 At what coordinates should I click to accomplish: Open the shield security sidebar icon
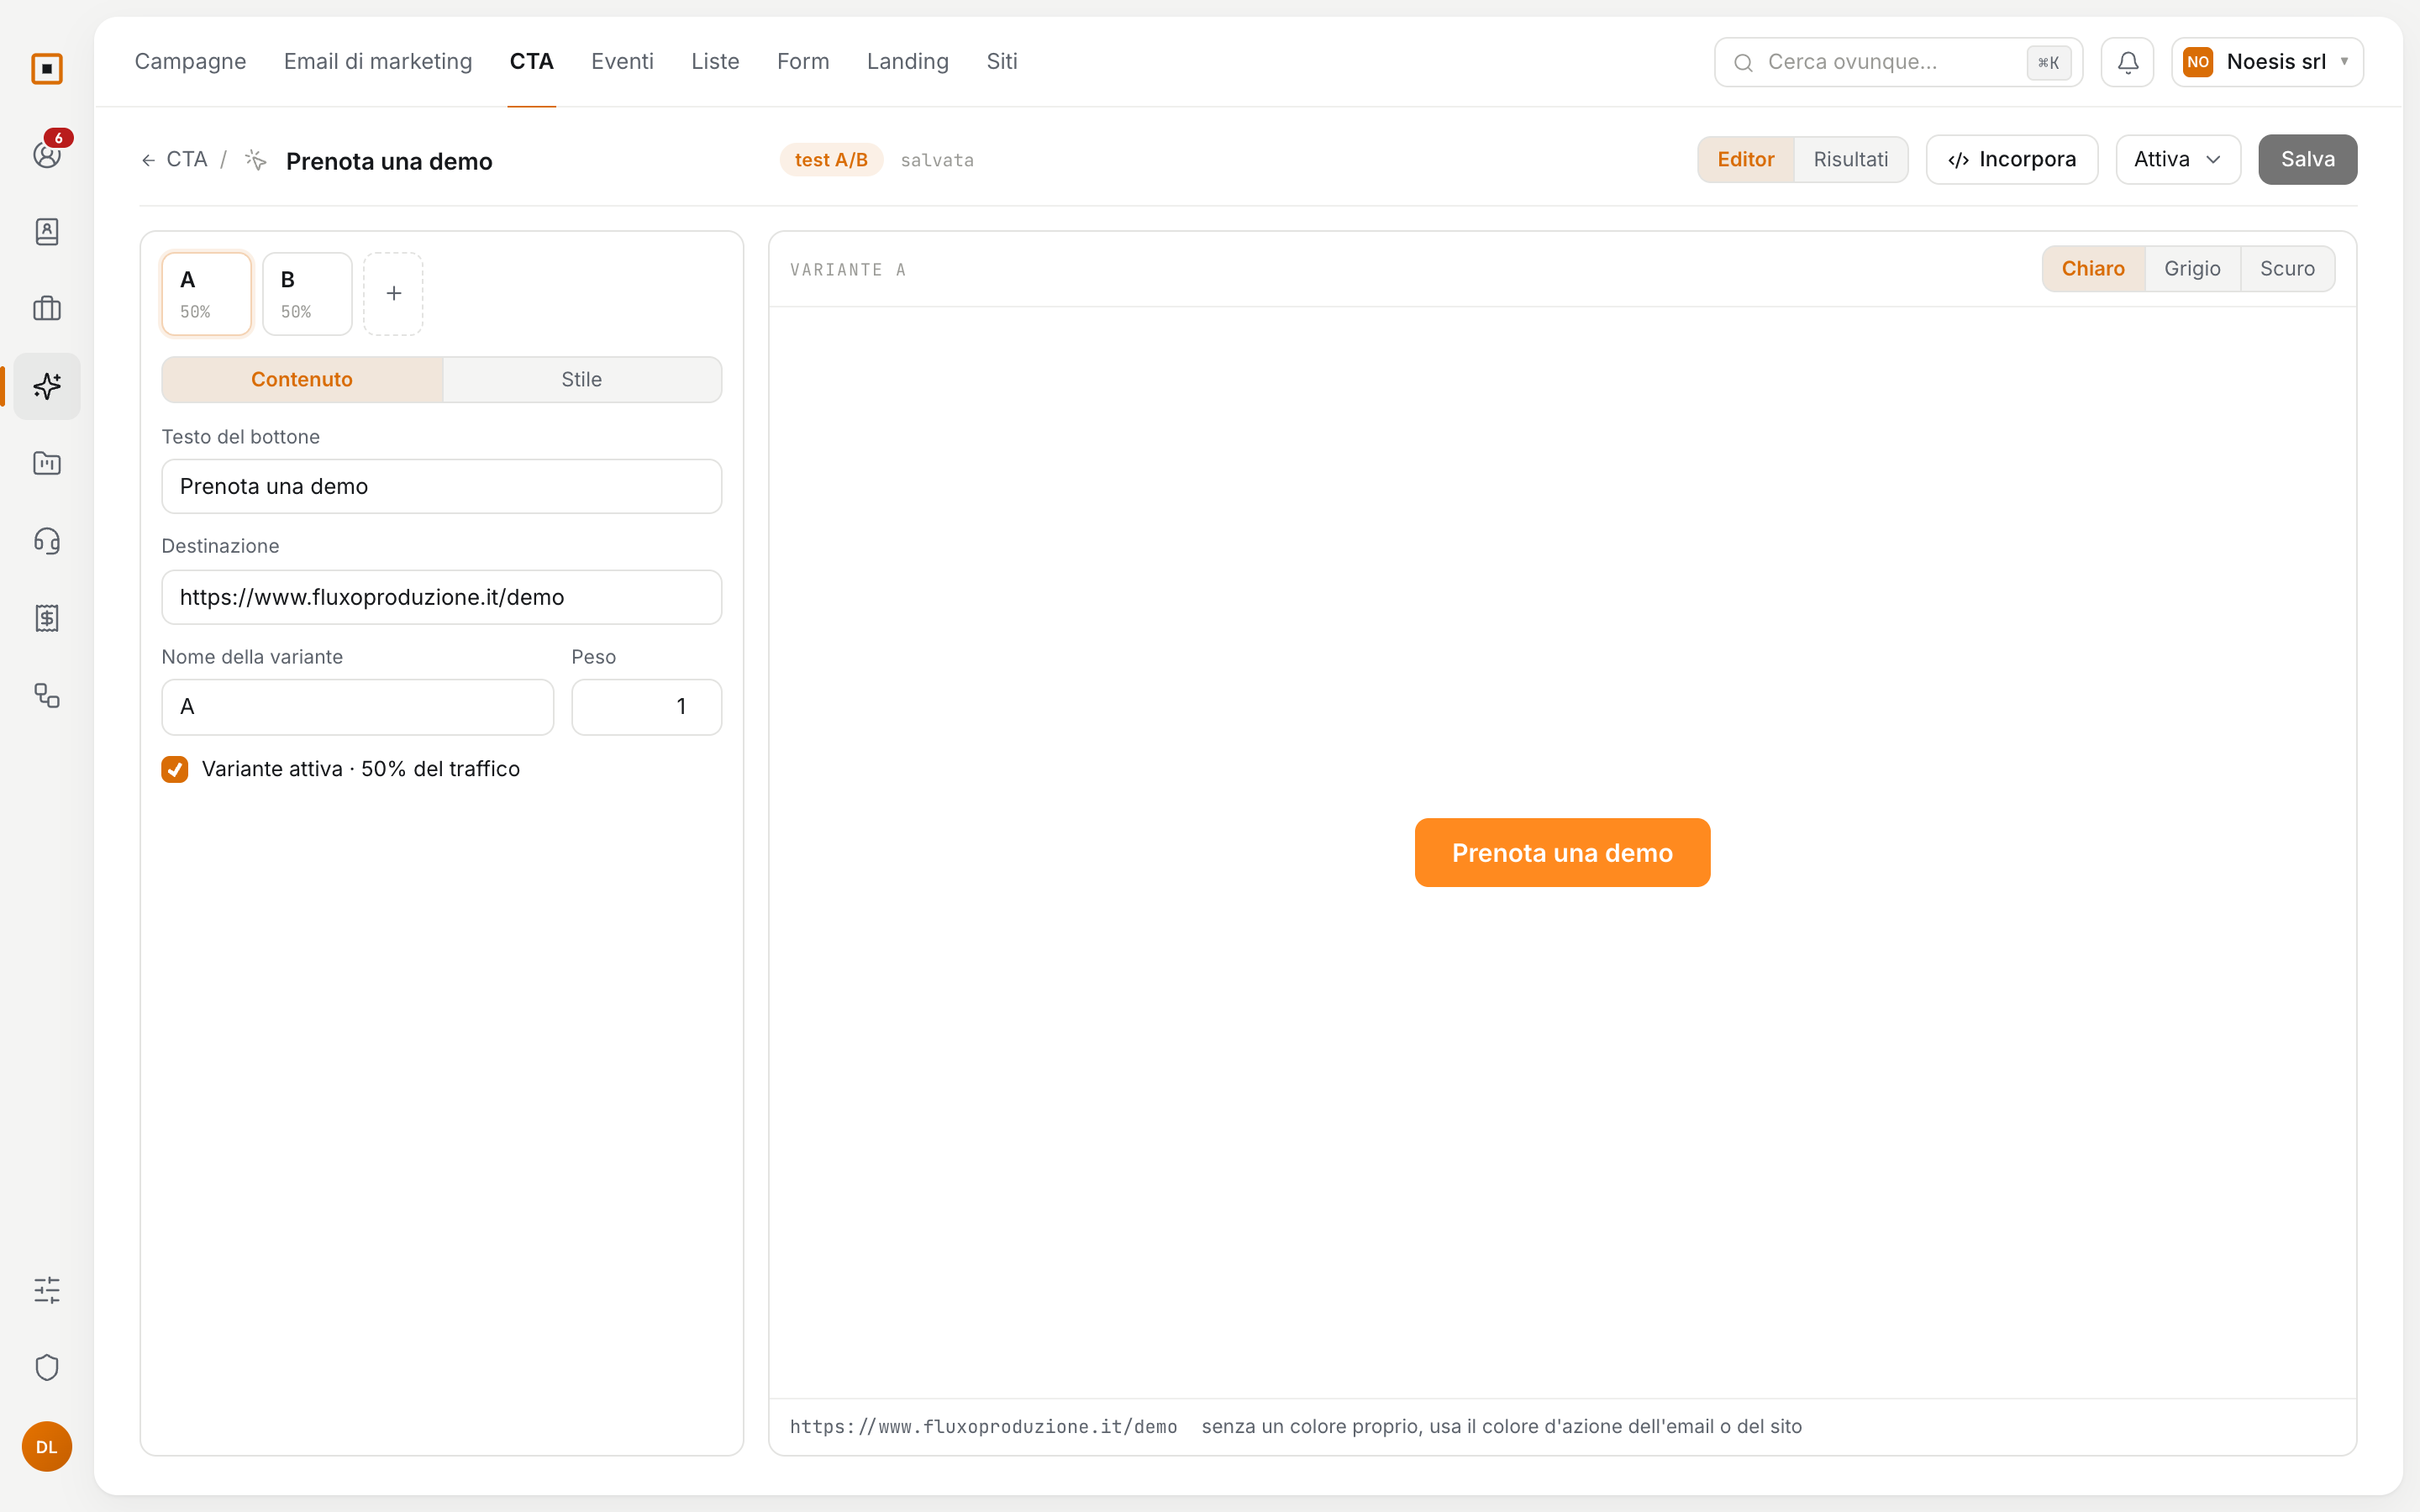click(47, 1367)
